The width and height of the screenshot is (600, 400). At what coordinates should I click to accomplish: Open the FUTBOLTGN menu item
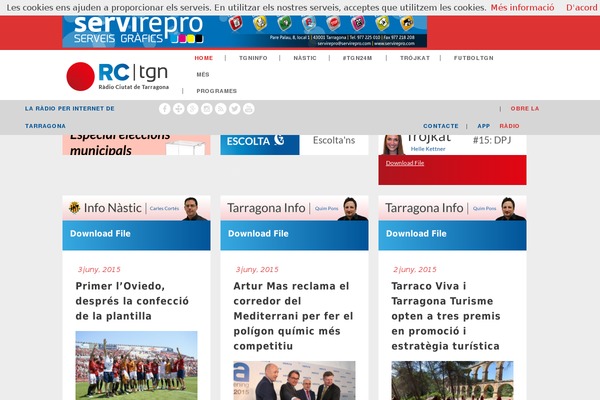click(474, 58)
